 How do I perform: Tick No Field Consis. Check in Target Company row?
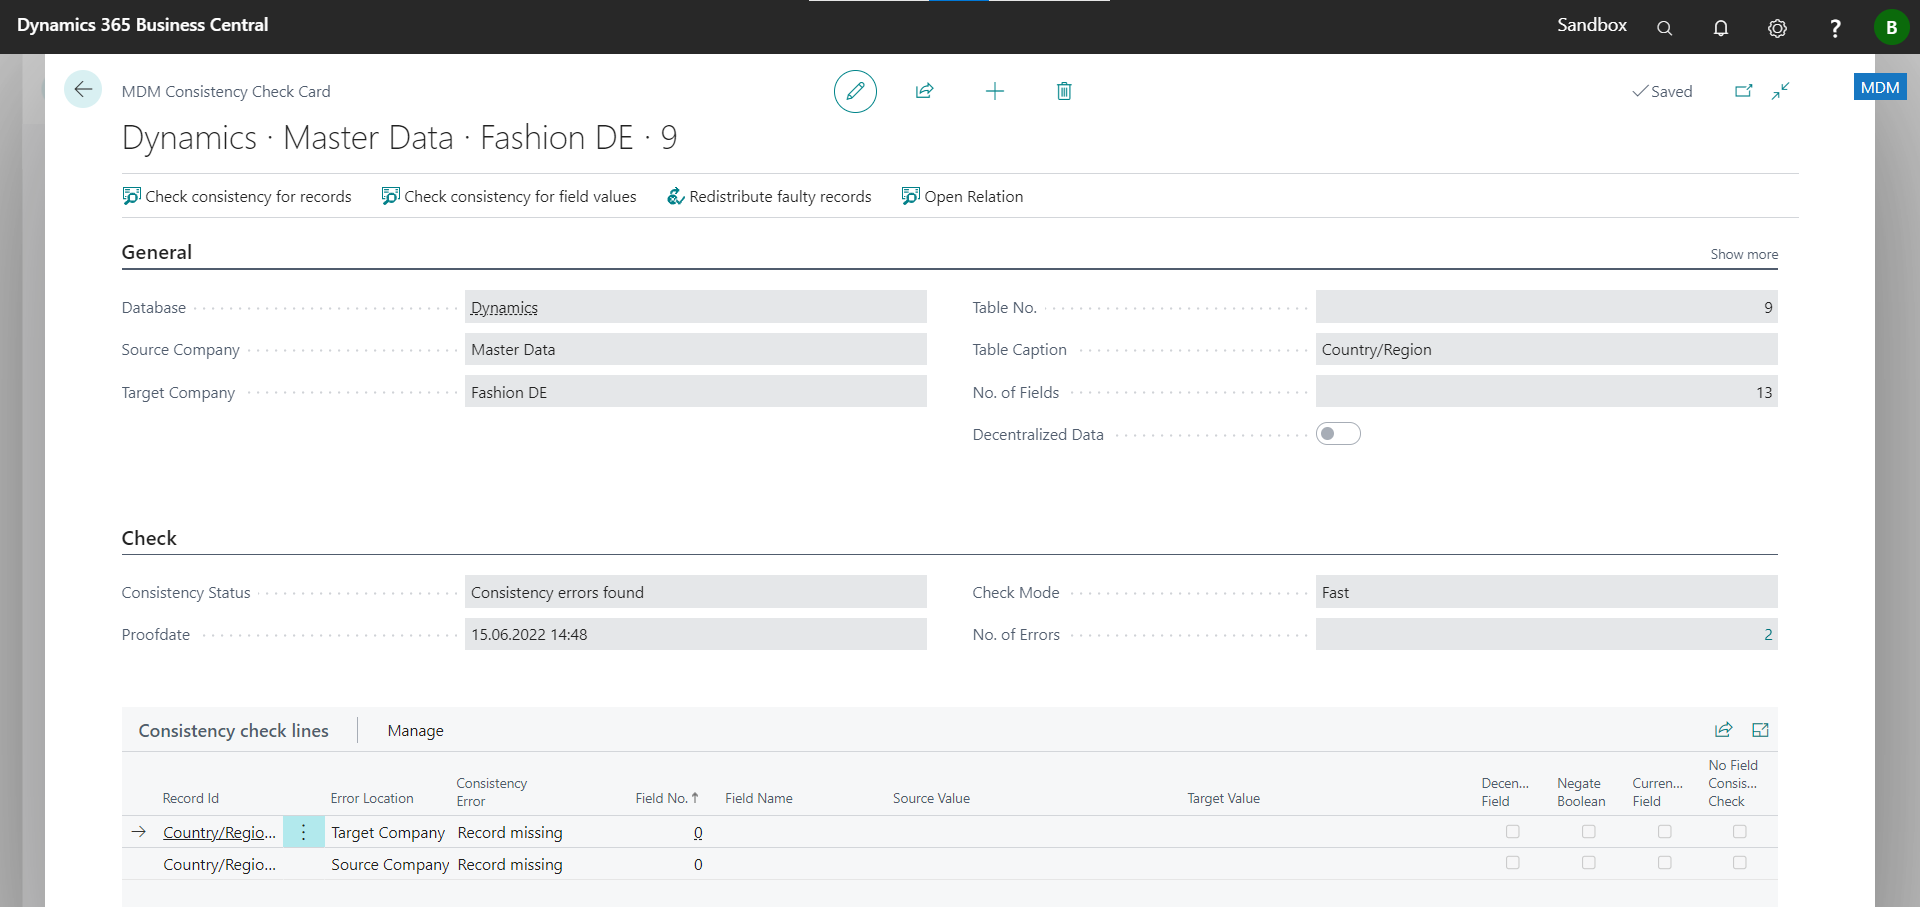pos(1740,832)
